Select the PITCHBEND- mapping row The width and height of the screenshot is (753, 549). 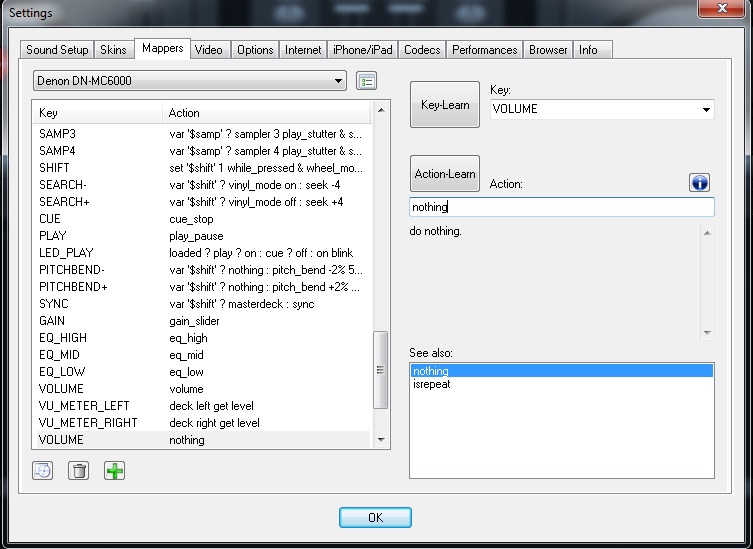pyautogui.click(x=204, y=270)
